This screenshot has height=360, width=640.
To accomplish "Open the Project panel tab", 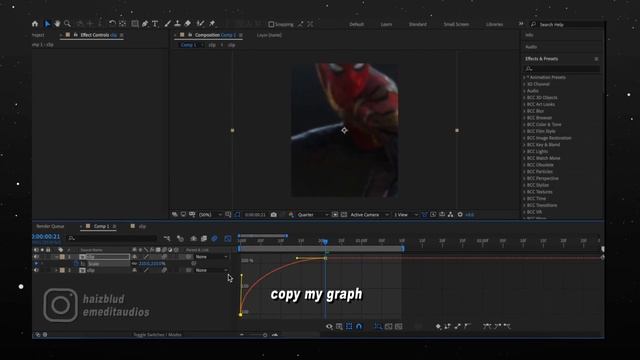I will [38, 35].
